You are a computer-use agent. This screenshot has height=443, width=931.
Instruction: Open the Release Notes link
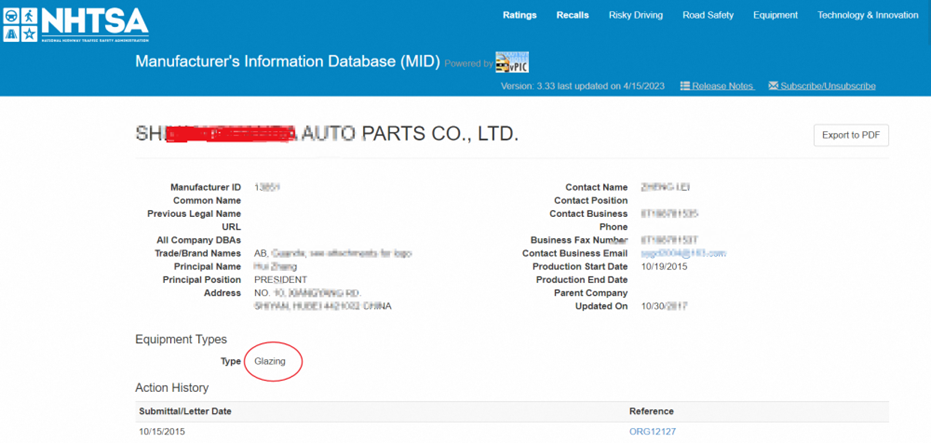point(723,86)
